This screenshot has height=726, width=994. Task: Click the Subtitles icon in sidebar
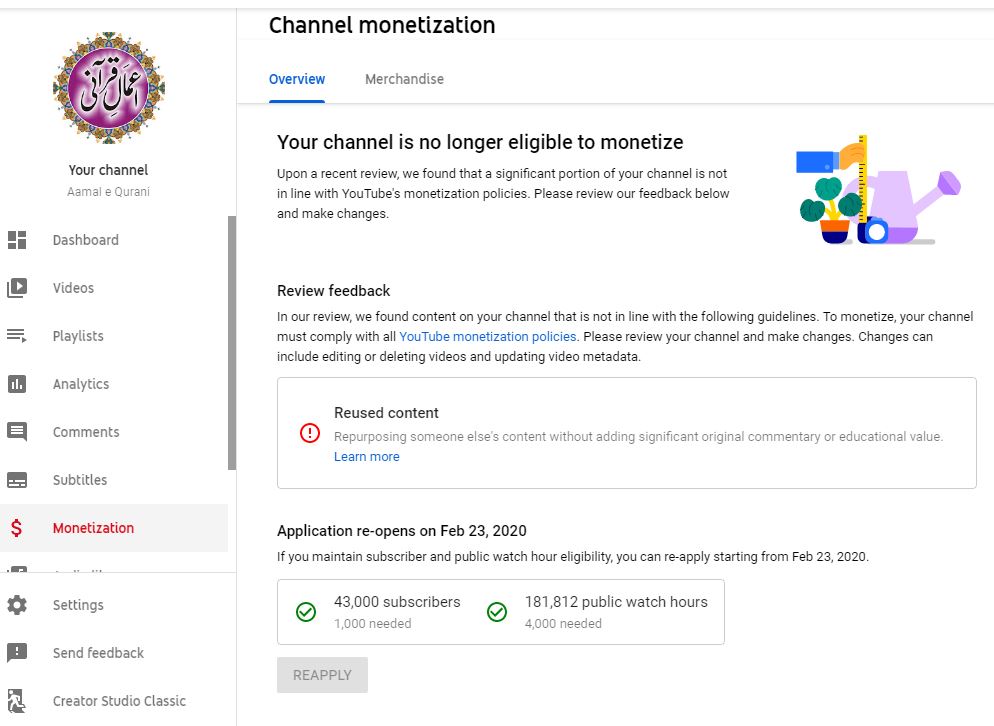(x=17, y=480)
